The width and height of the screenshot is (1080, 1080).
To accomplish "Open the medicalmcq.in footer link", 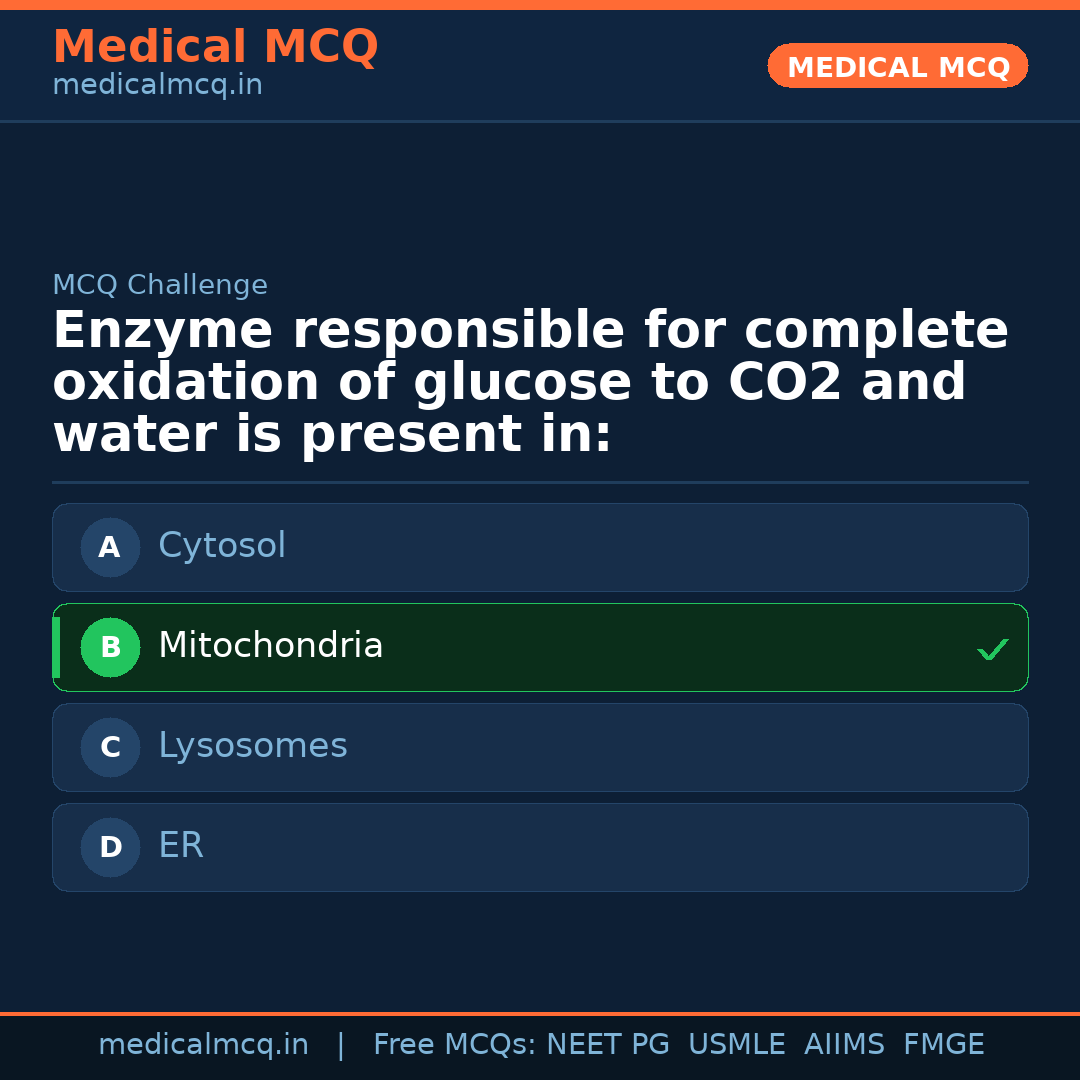I will 203,1045.
